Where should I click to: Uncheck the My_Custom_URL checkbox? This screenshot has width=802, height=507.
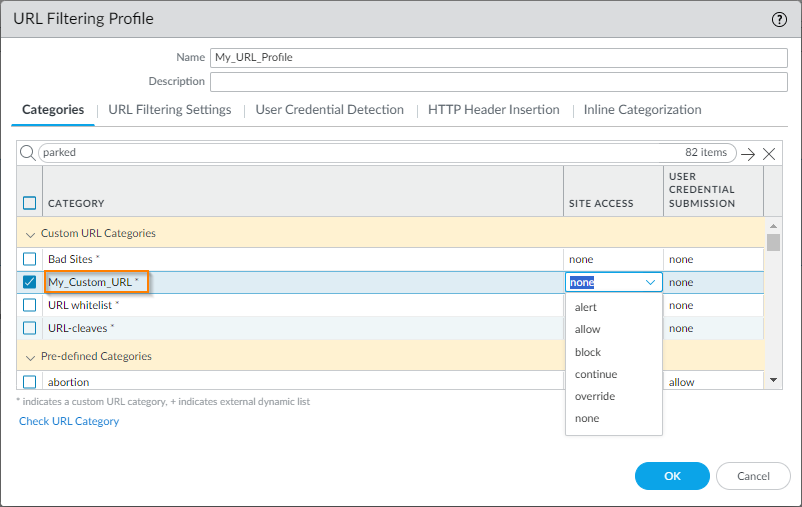coord(30,282)
